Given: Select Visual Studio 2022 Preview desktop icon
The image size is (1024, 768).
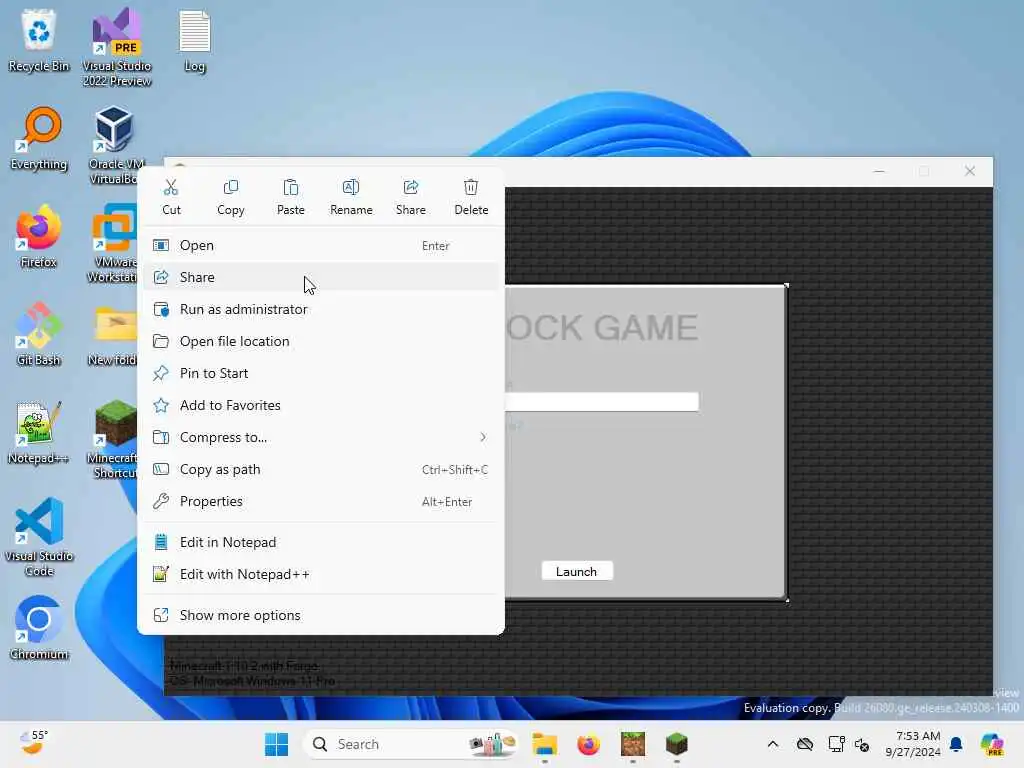Looking at the screenshot, I should 117,47.
